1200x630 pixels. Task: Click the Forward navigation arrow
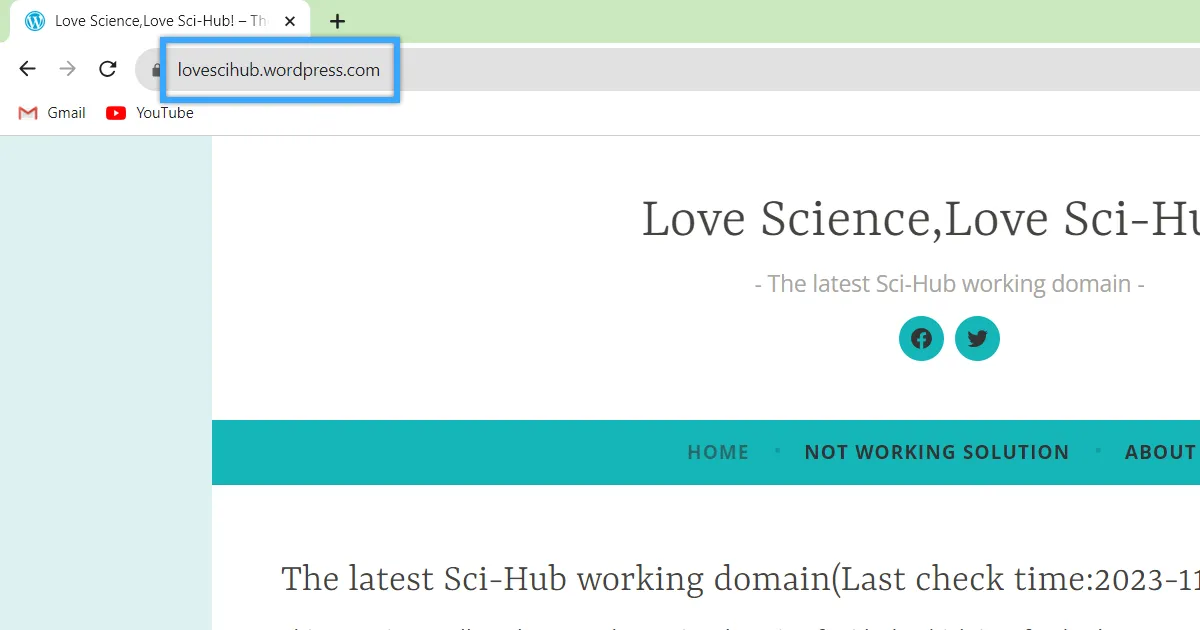click(x=67, y=69)
